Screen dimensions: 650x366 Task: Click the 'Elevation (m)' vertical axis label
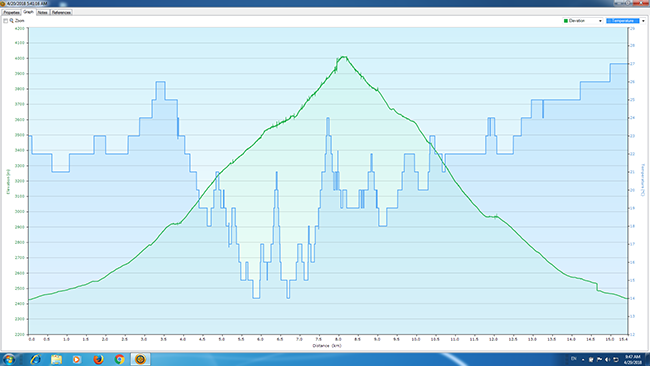pos(8,182)
